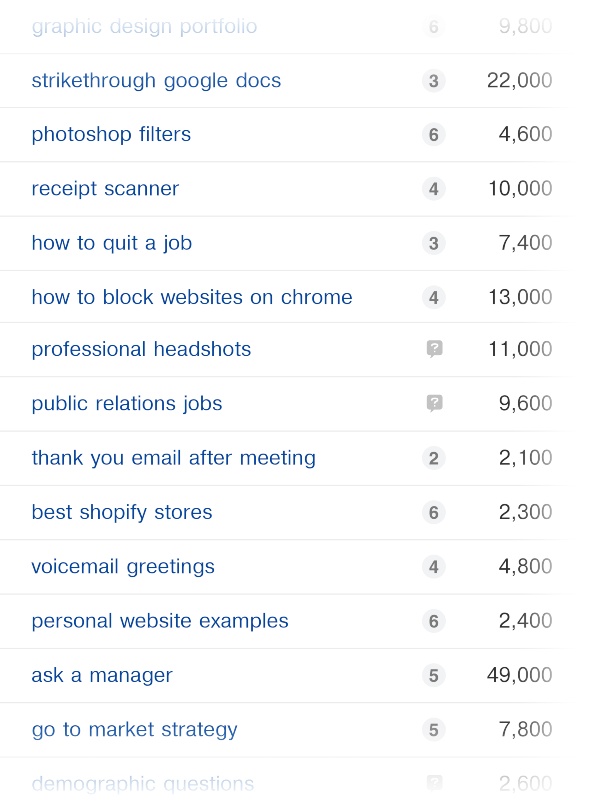Select the personal website examples keyword
600x808 pixels.
(160, 621)
